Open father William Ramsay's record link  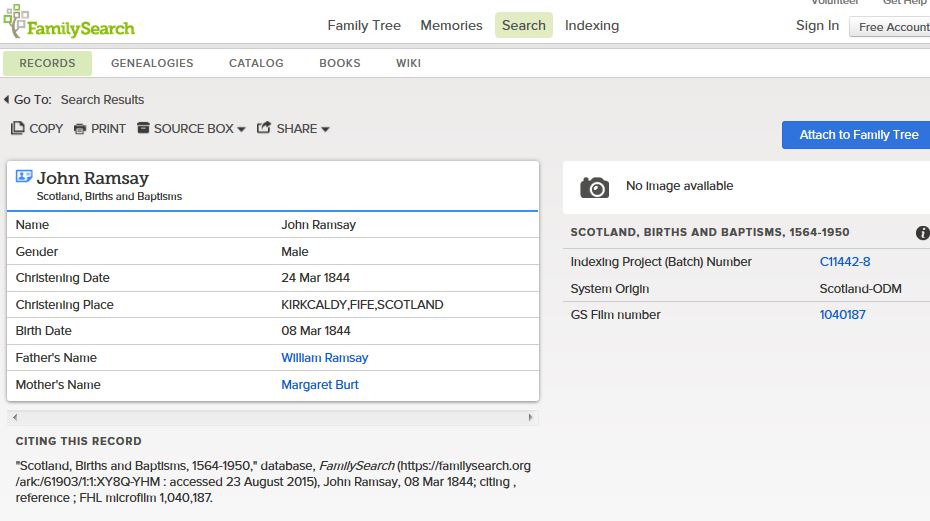pos(324,358)
